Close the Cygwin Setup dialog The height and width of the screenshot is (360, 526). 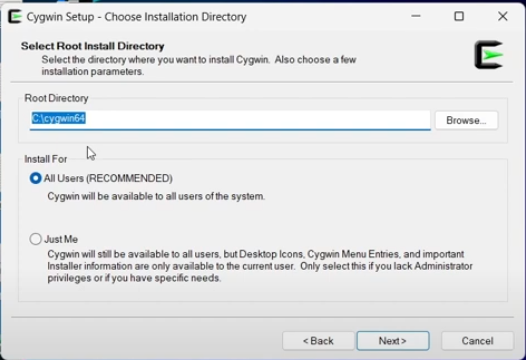tap(503, 16)
